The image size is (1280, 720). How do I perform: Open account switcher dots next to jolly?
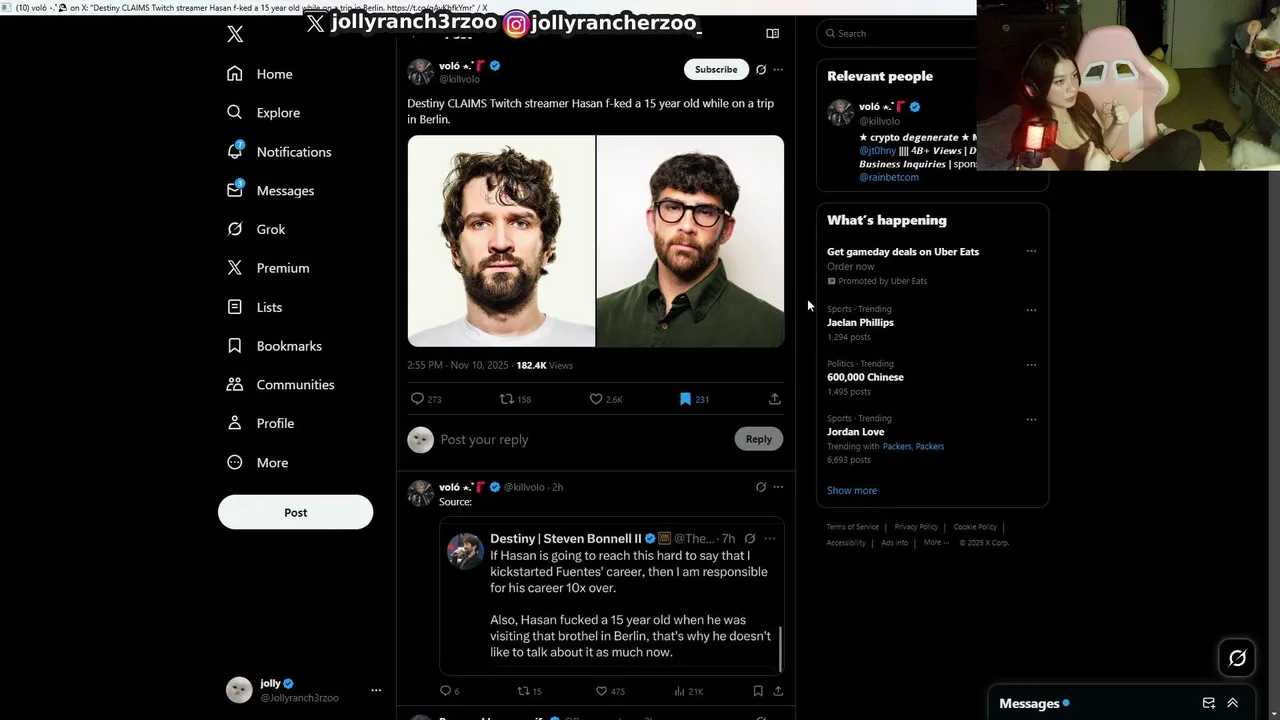pyautogui.click(x=376, y=690)
